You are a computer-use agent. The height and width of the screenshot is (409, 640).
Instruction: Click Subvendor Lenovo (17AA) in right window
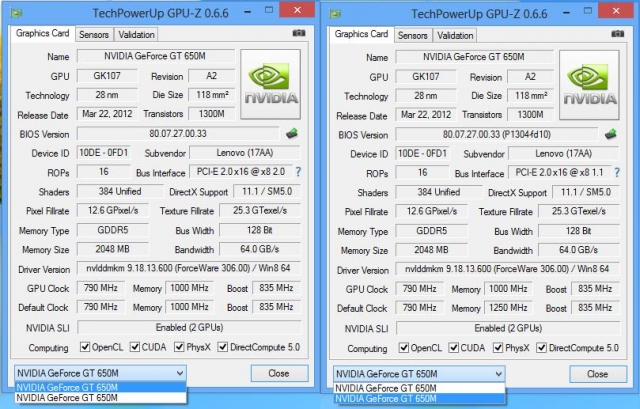tap(563, 153)
